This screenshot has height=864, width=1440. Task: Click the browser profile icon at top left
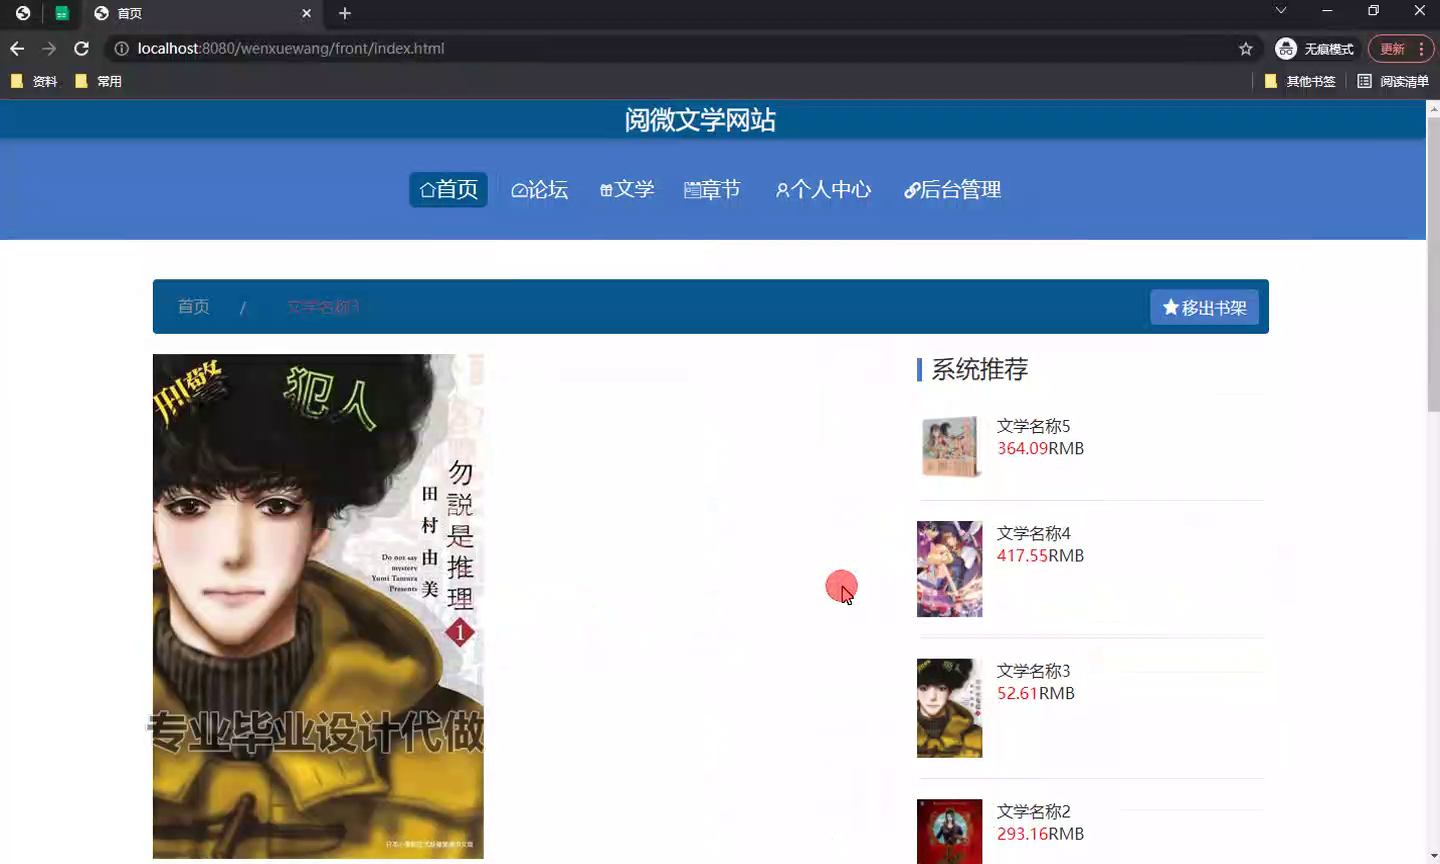[x=23, y=13]
